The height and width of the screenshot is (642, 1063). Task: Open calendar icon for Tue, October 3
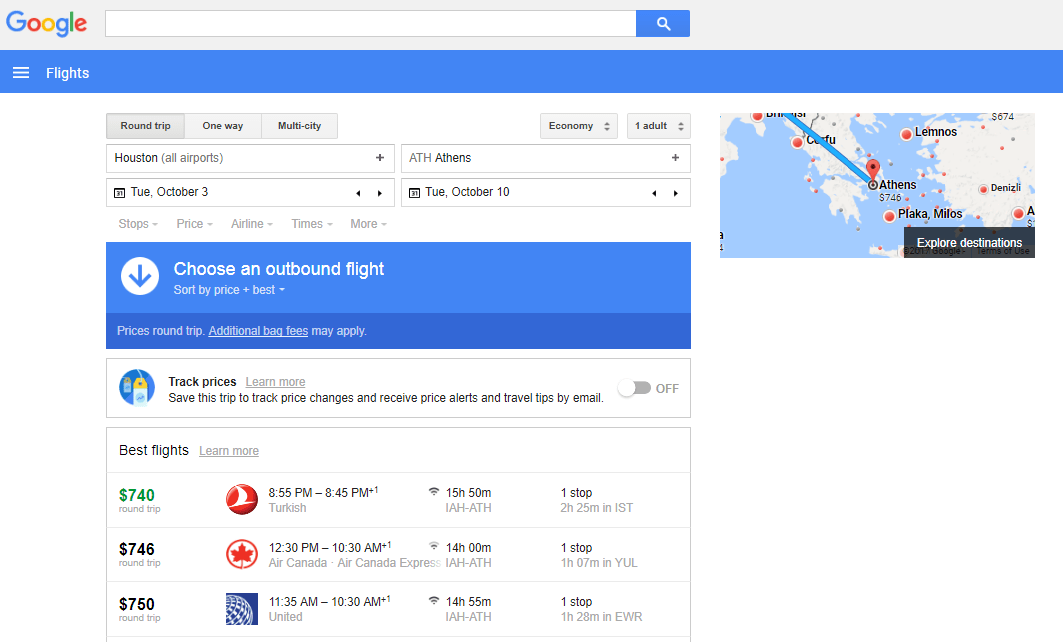pos(119,193)
